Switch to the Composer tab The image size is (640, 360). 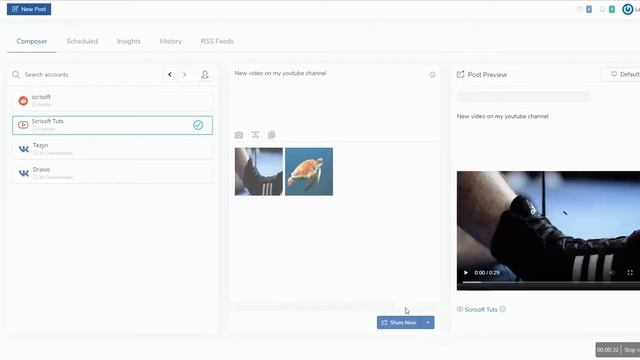(31, 41)
